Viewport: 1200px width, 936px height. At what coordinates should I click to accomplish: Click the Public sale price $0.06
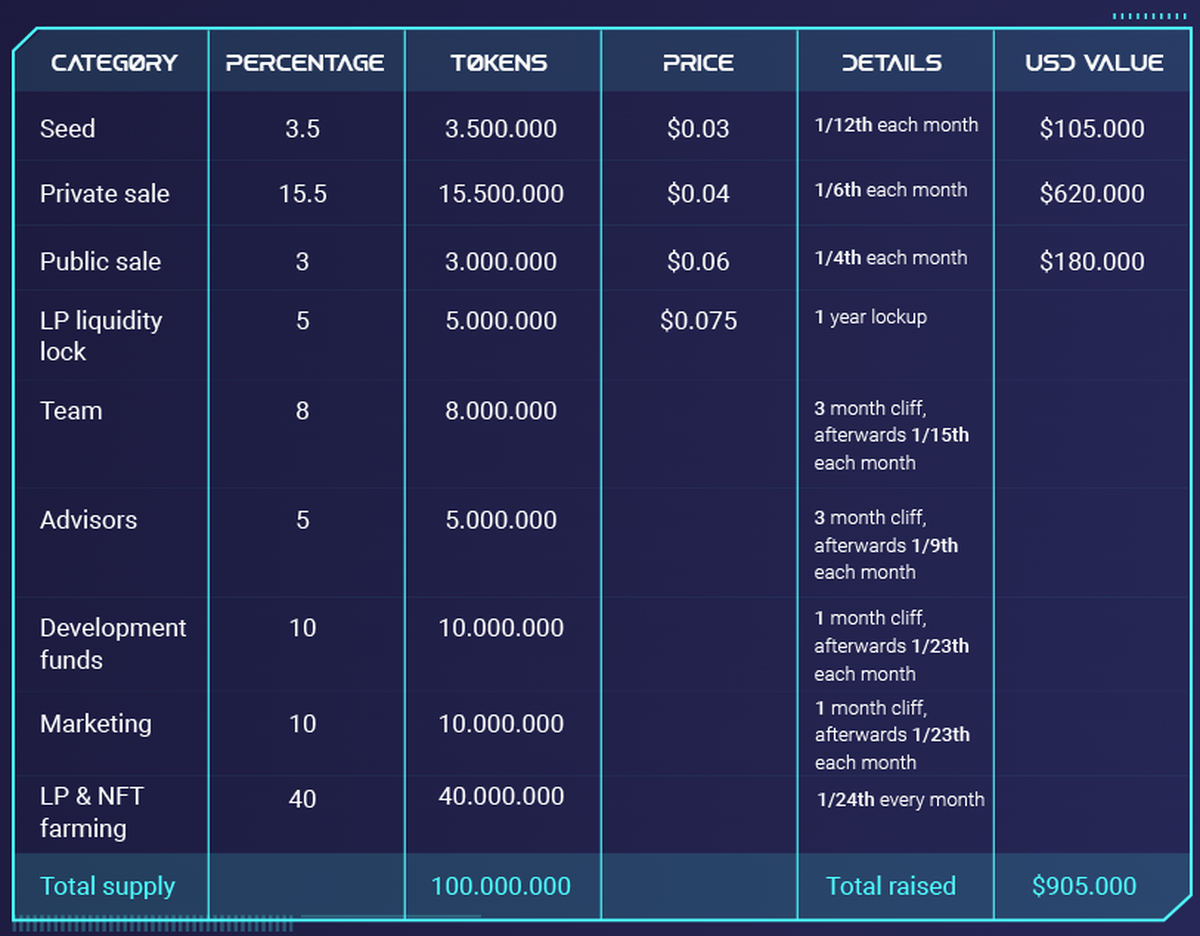click(698, 262)
